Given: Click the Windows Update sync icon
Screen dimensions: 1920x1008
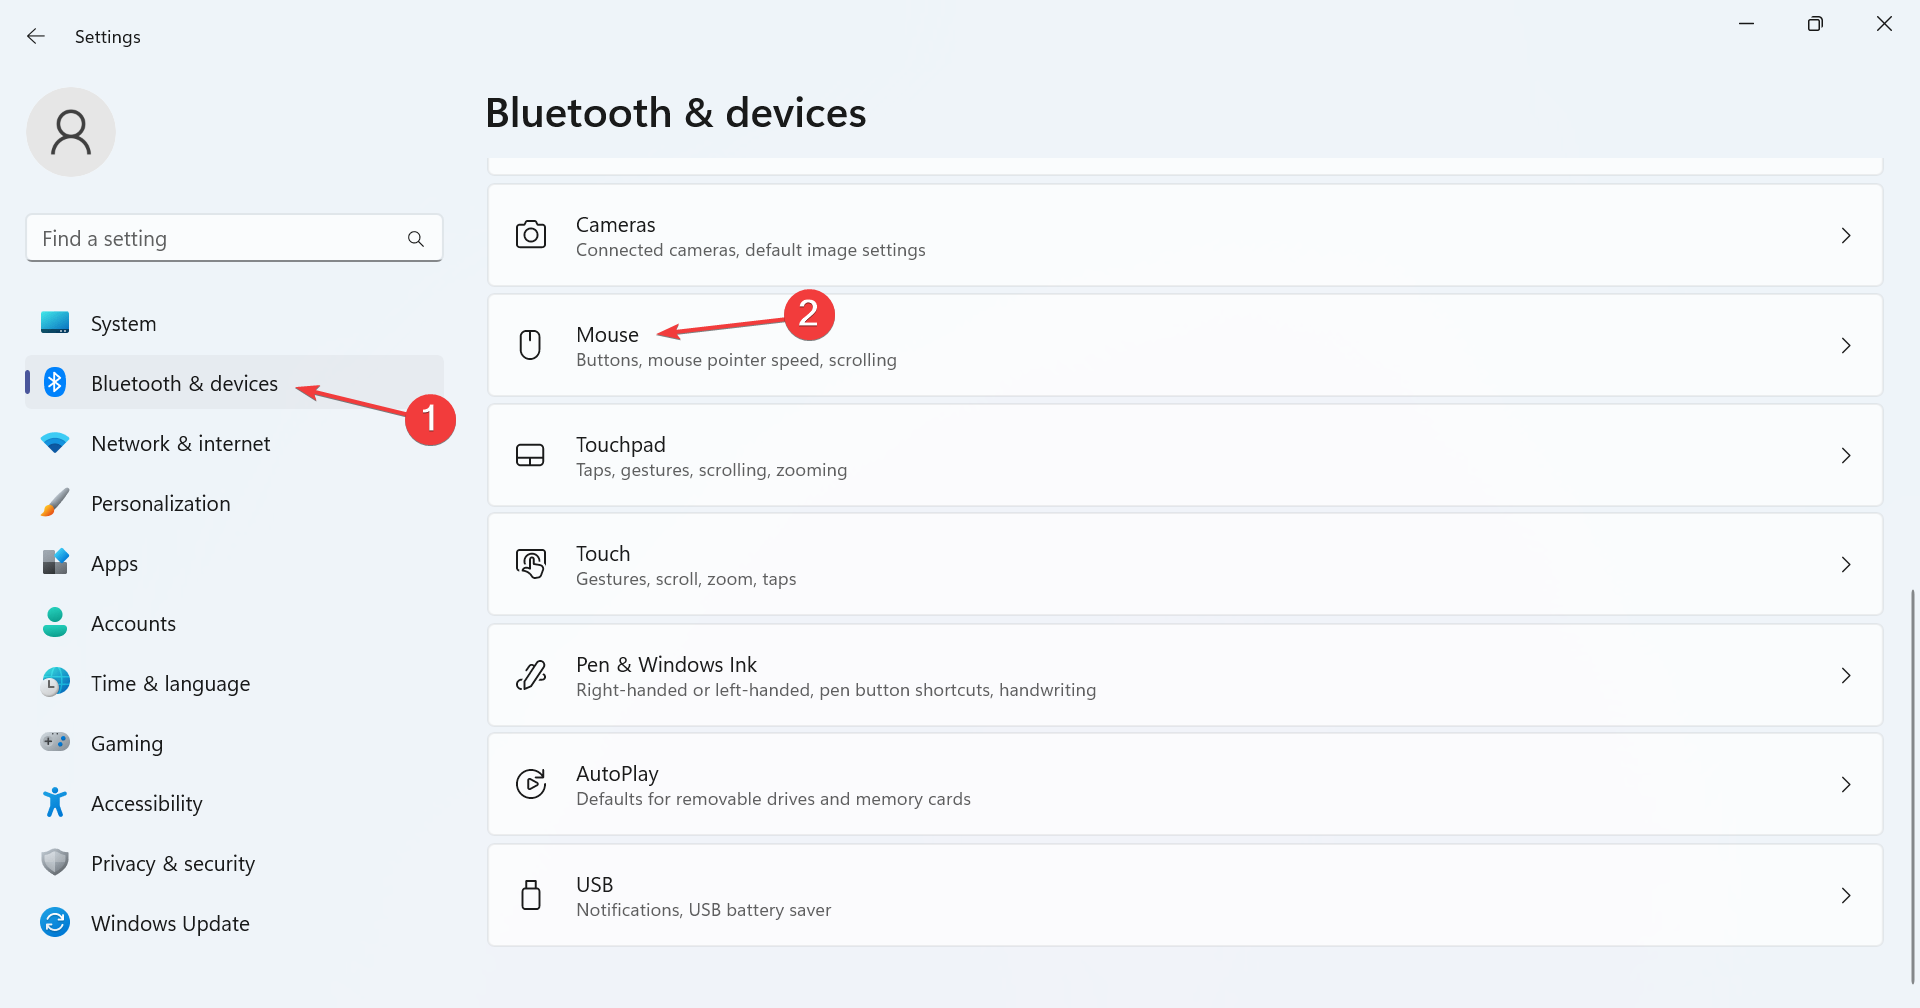Looking at the screenshot, I should click(55, 922).
